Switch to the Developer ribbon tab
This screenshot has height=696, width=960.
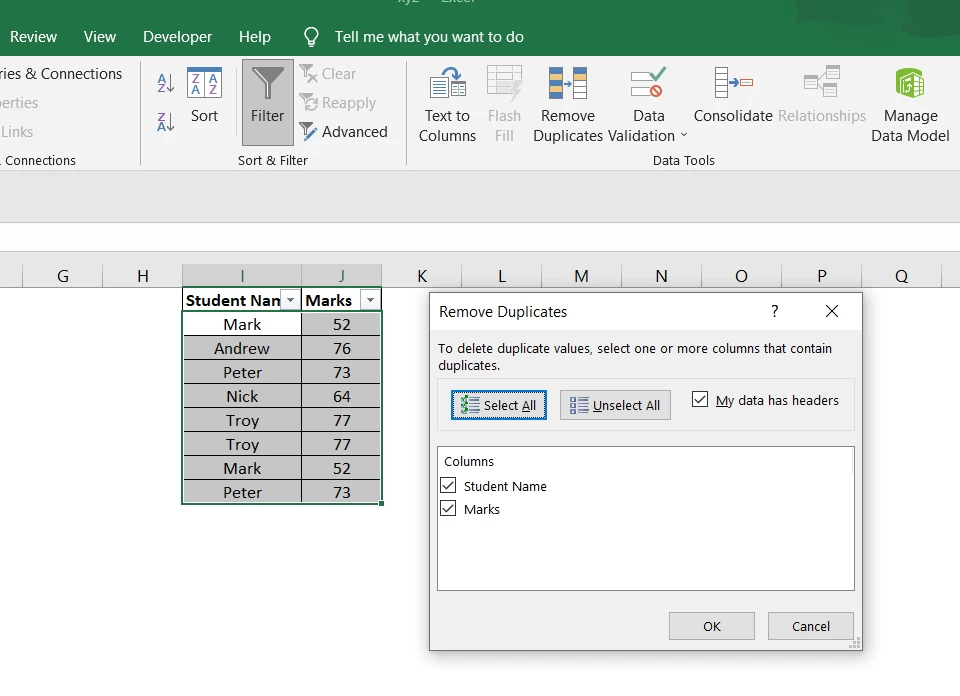(178, 37)
